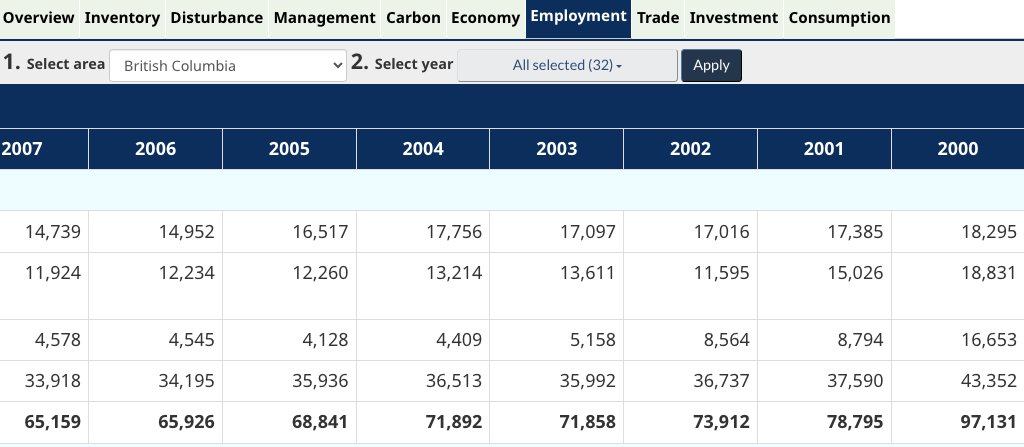
Task: Click the 37,590 table cell
Action: click(x=824, y=381)
